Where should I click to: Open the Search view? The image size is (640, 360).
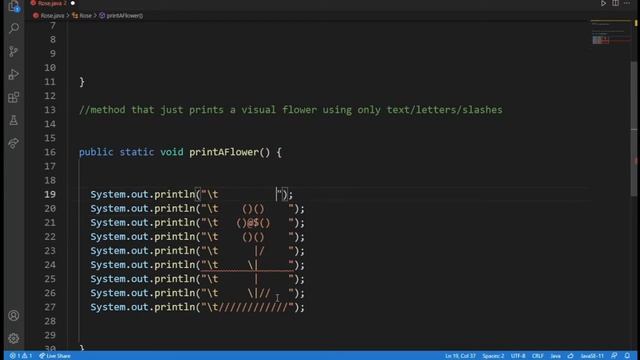pos(14,28)
